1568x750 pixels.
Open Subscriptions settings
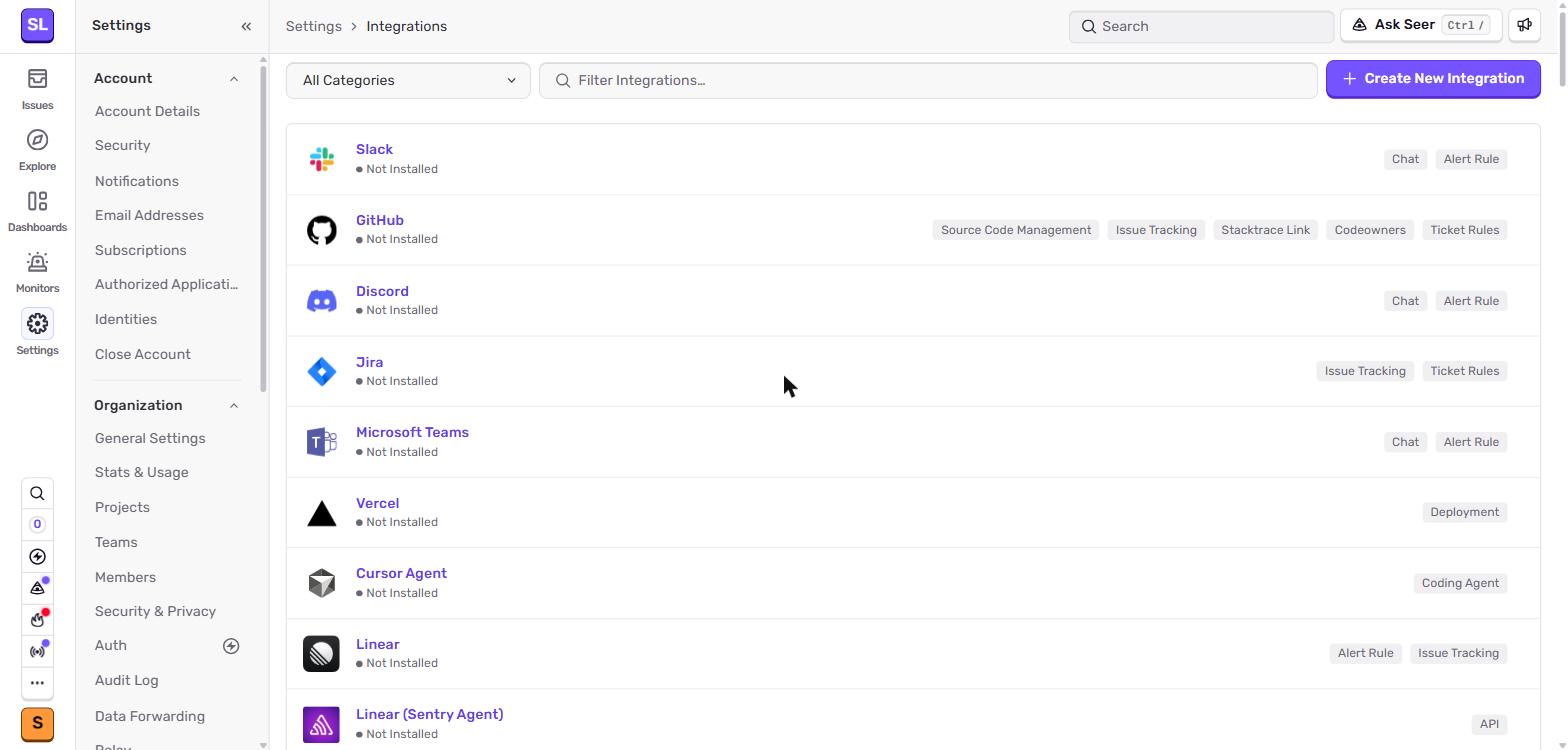140,250
